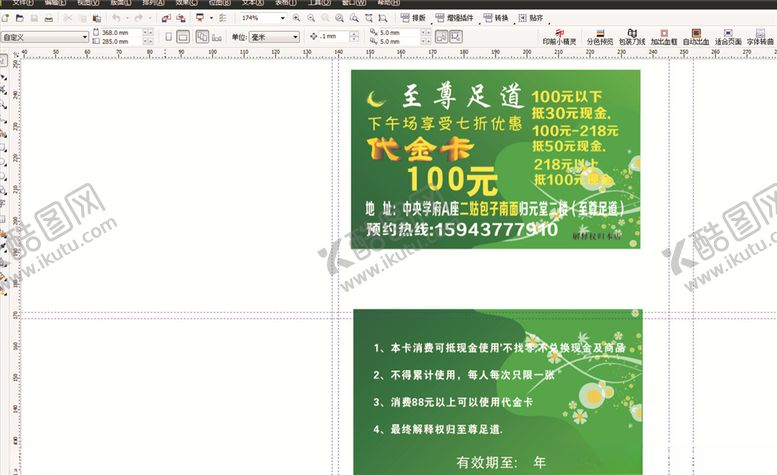Click the alignment options icon before zoom level
Viewport: 777px width, 475px height.
pos(223,18)
